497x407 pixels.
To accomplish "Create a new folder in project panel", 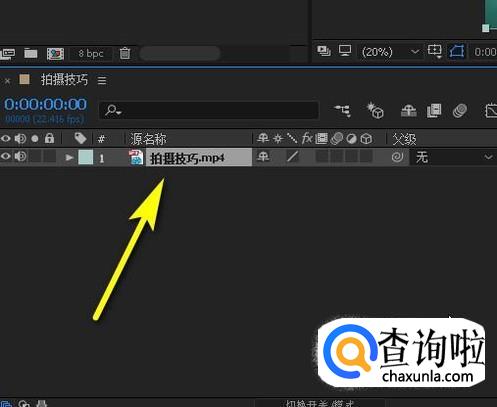I will 31,53.
